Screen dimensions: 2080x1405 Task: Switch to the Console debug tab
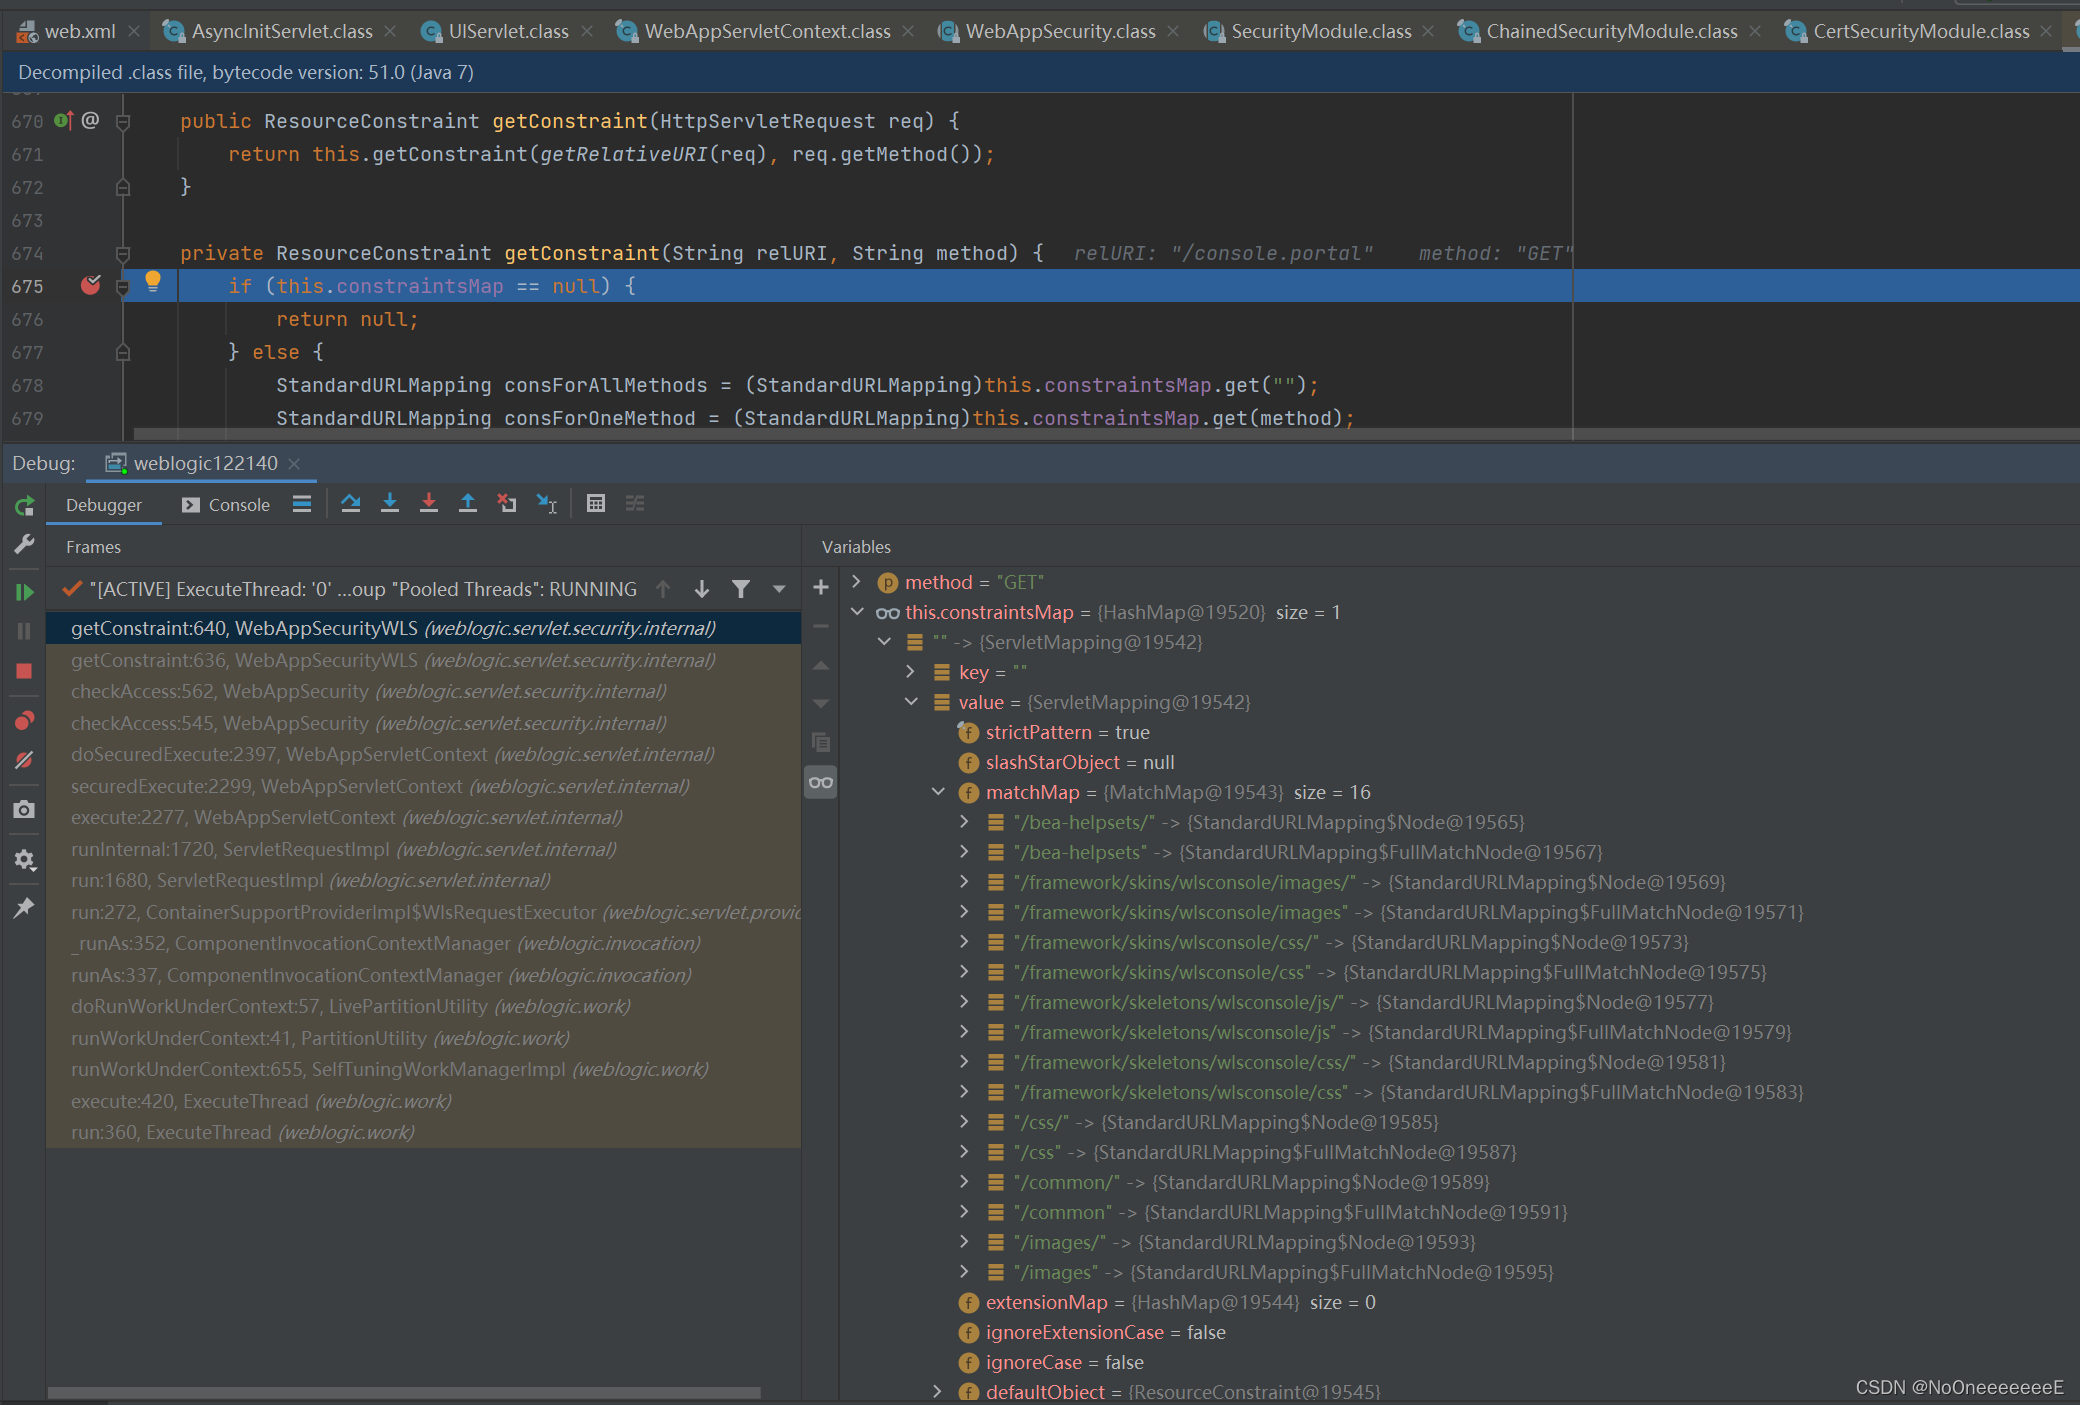pyautogui.click(x=226, y=505)
